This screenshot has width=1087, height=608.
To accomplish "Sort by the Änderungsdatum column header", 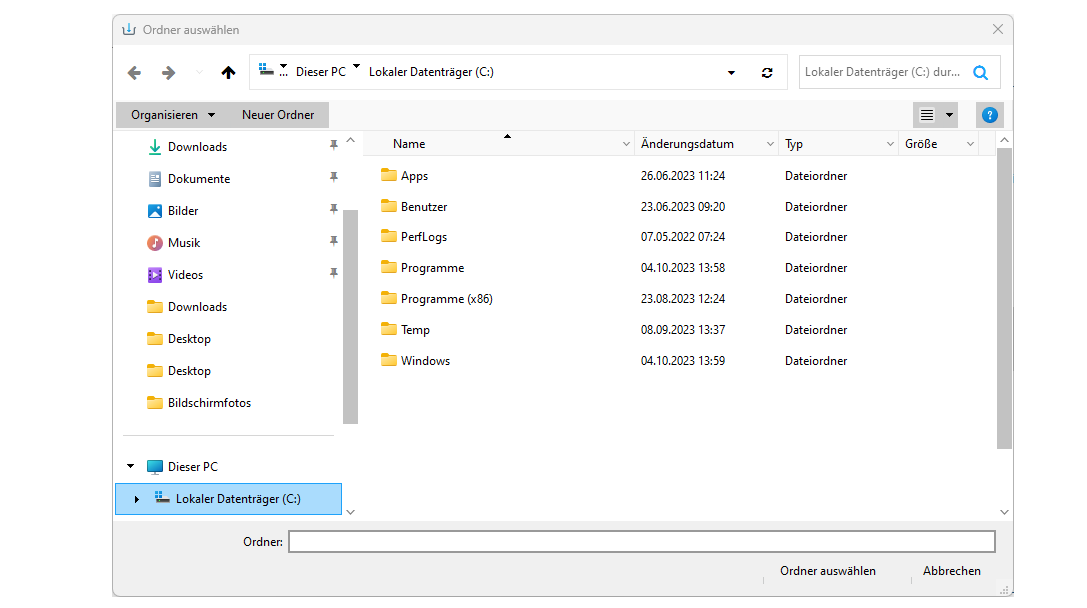I will pyautogui.click(x=687, y=144).
